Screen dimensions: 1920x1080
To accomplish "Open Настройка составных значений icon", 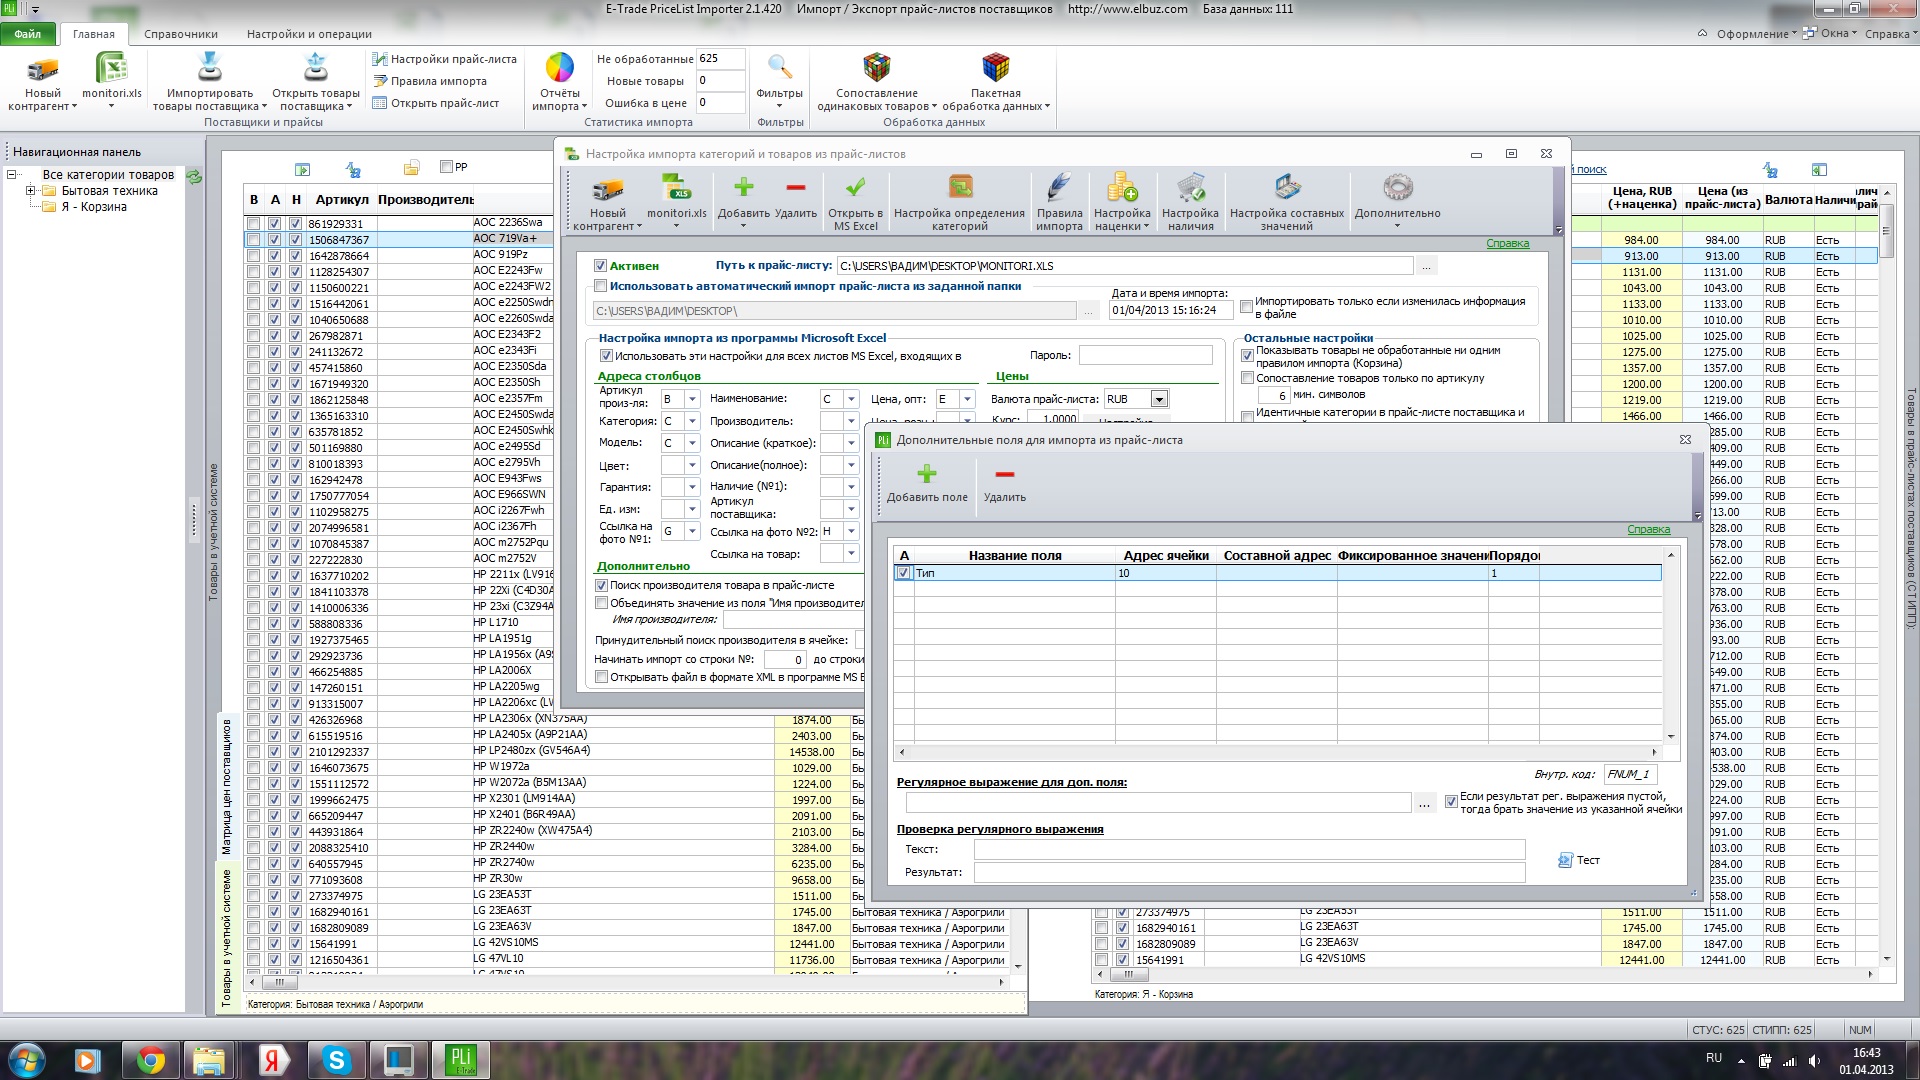I will pos(1287,187).
